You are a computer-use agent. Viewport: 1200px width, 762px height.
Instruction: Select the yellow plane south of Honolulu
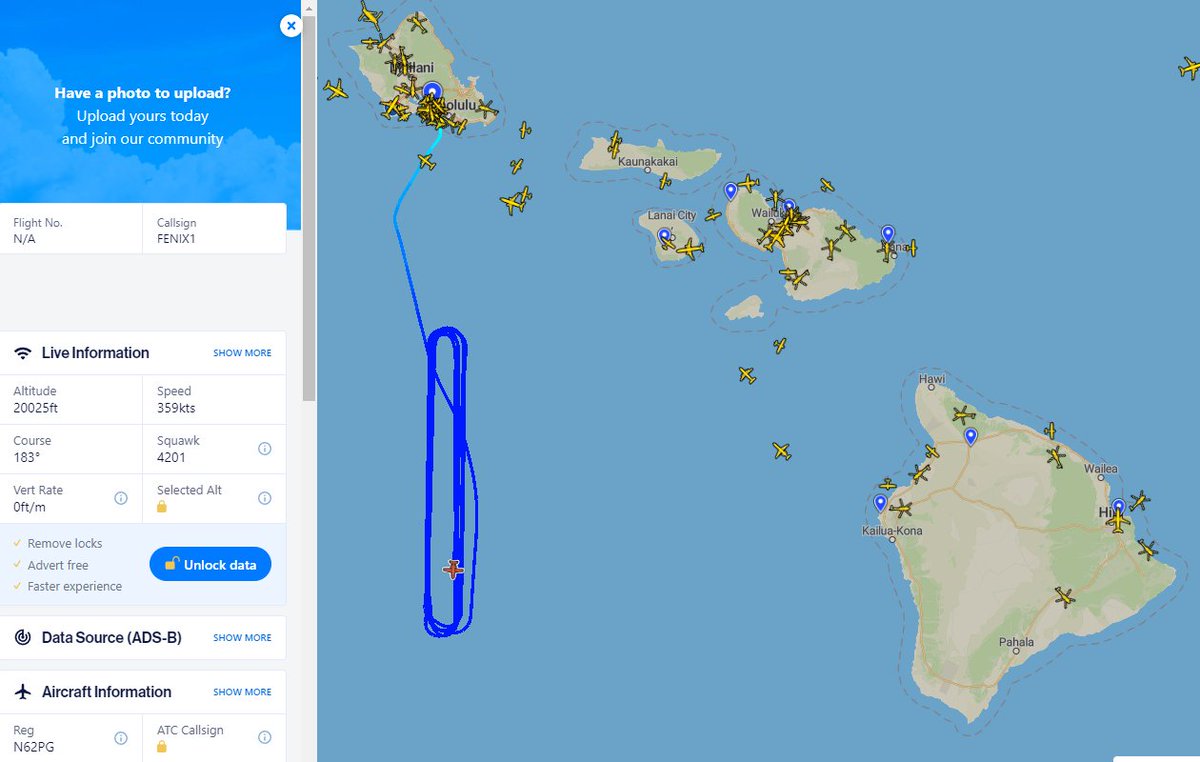point(426,162)
